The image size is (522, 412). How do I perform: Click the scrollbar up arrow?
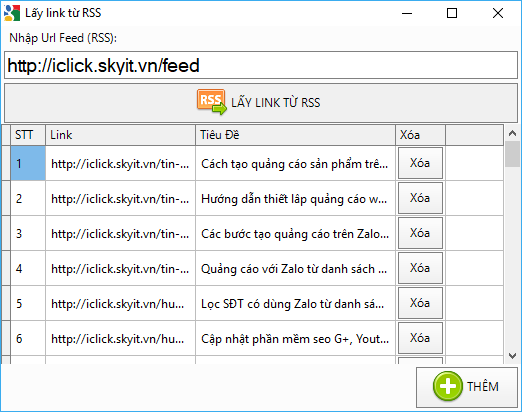point(512,133)
